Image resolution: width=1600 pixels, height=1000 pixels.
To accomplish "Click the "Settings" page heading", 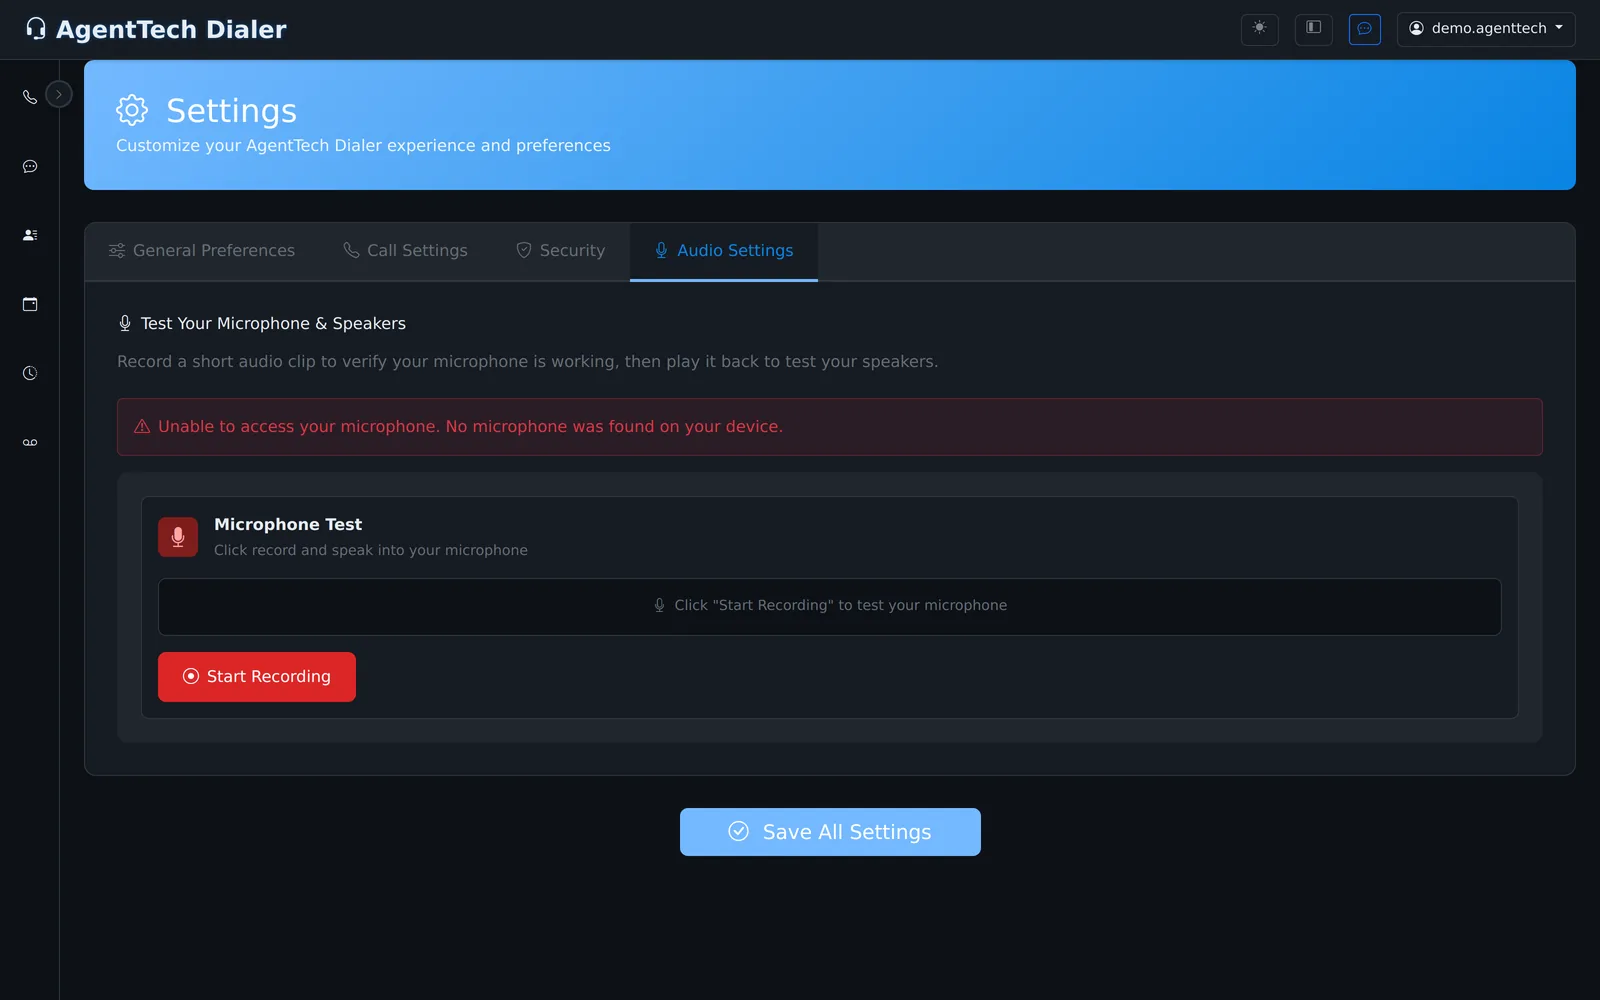I will pyautogui.click(x=232, y=111).
